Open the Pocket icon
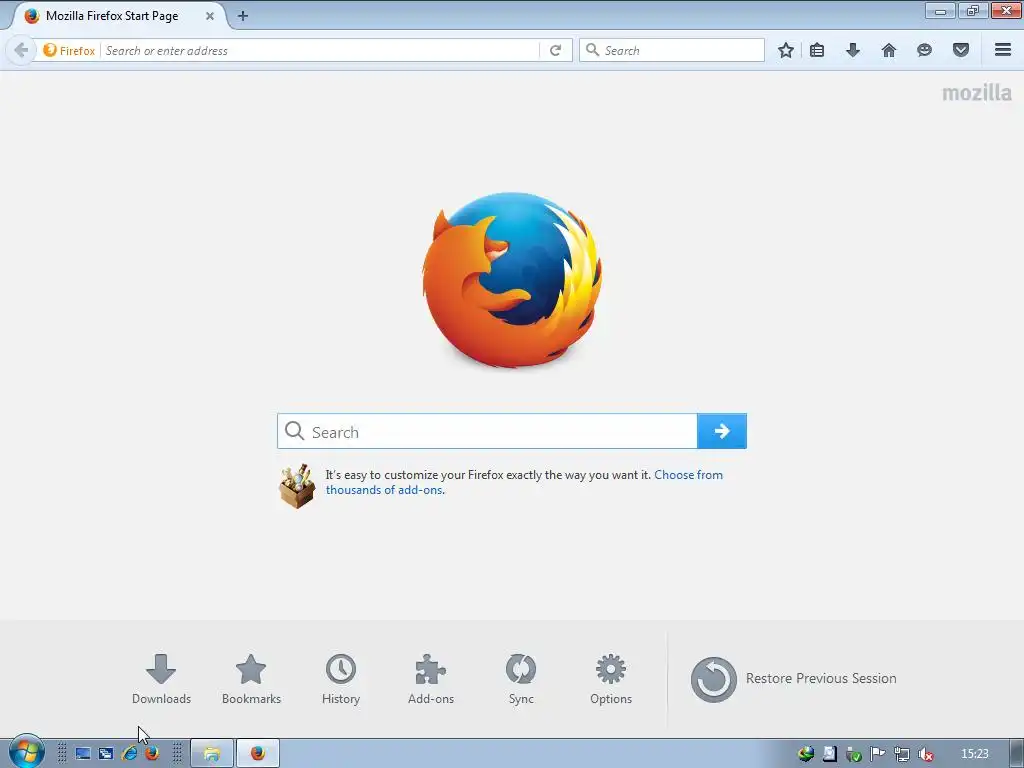This screenshot has height=768, width=1024. coord(961,50)
